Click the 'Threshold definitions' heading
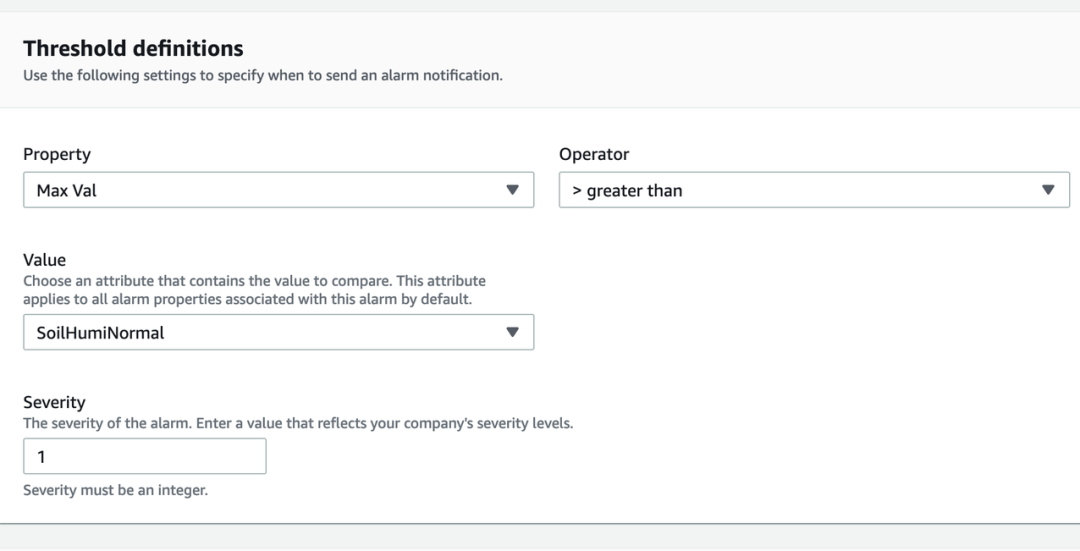Viewport: 1080px width, 551px height. 133,48
